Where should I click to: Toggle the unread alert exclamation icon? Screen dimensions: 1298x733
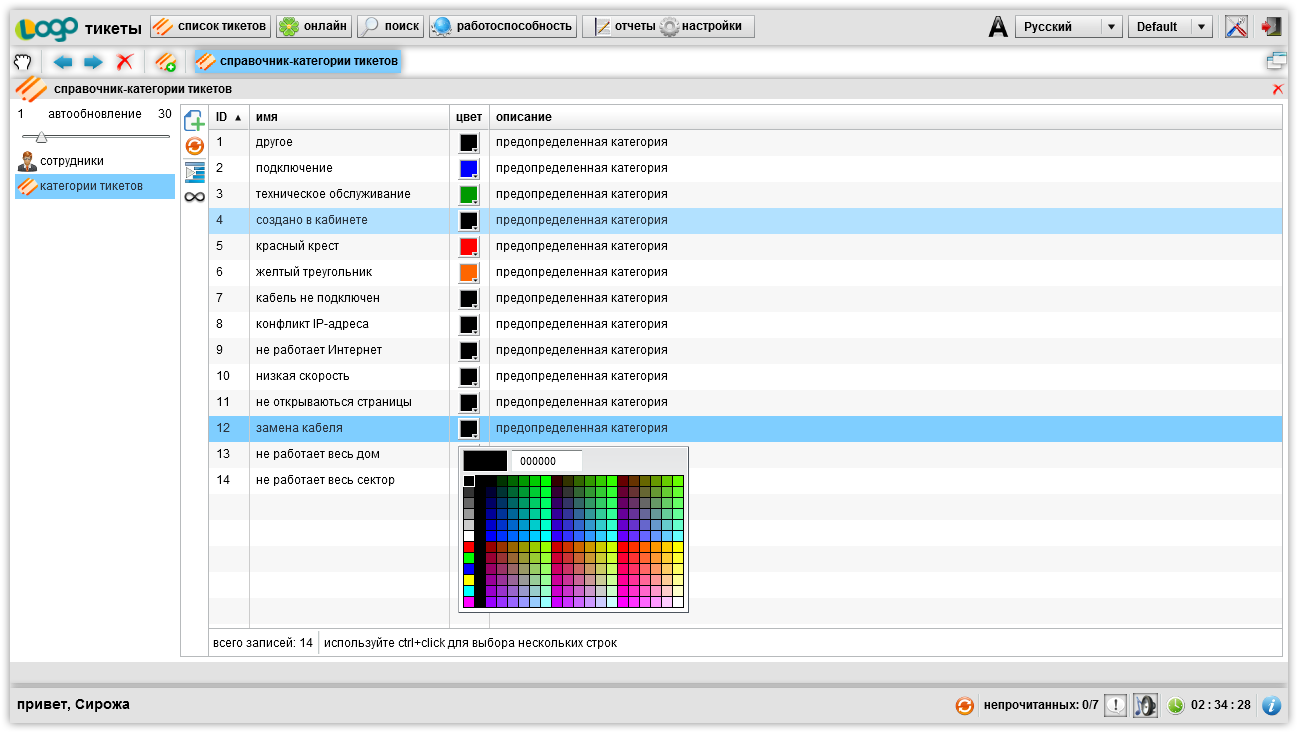1116,705
